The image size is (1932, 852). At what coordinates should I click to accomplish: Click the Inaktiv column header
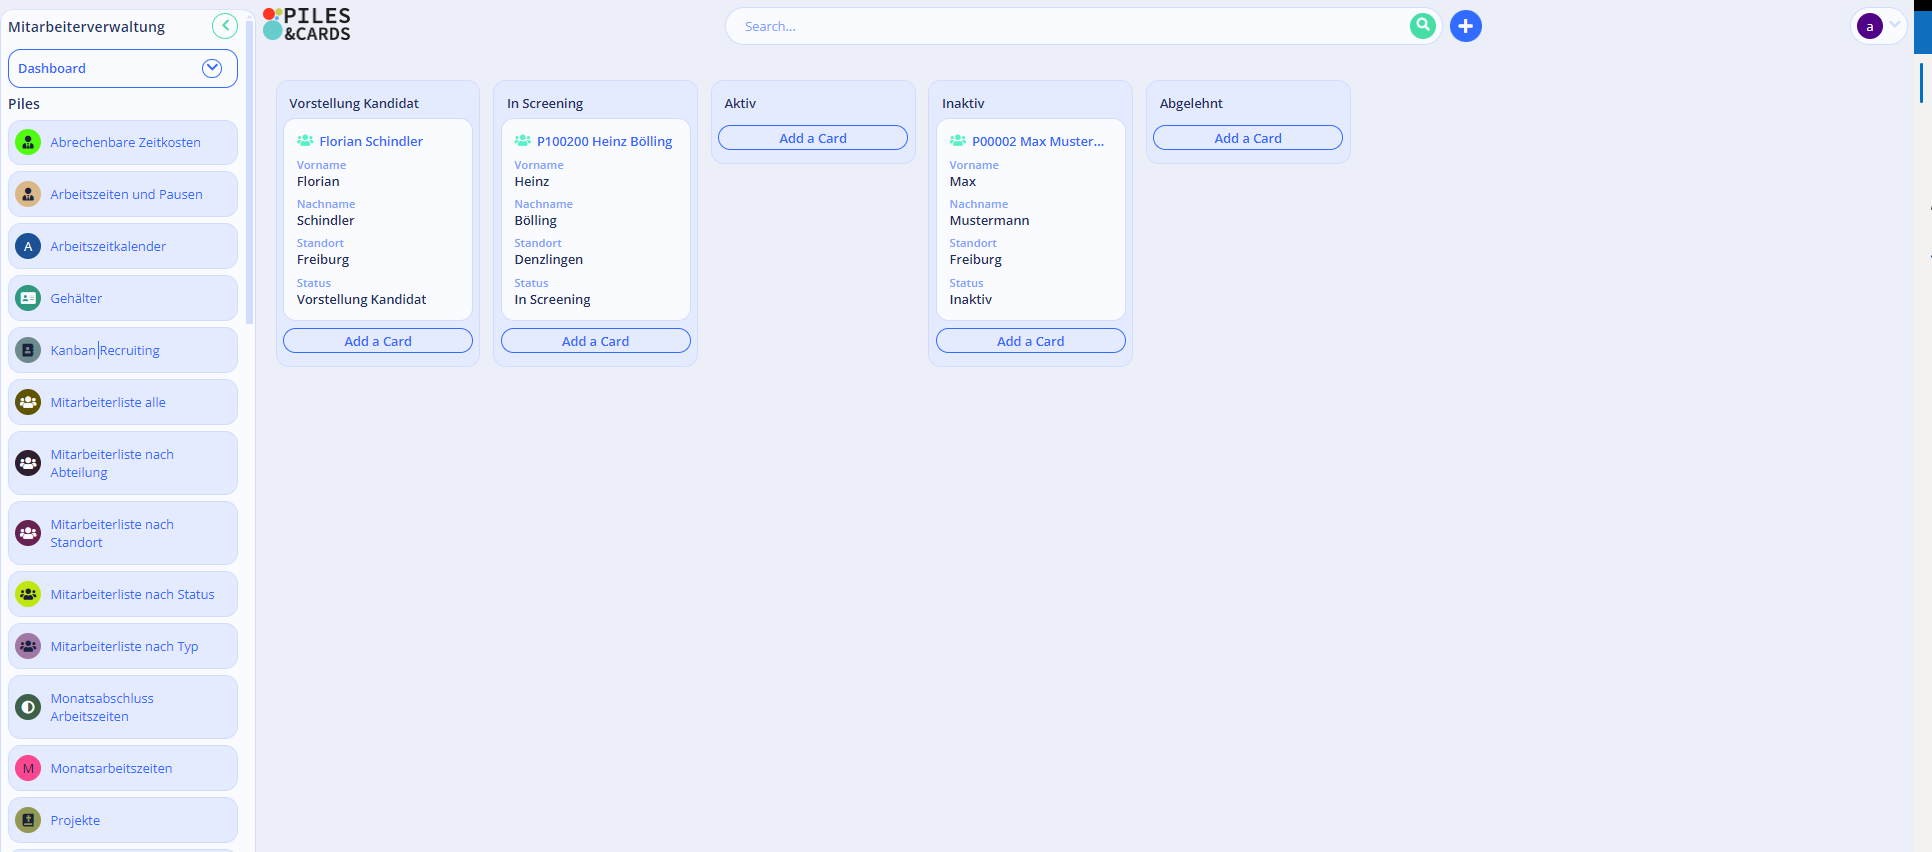963,103
